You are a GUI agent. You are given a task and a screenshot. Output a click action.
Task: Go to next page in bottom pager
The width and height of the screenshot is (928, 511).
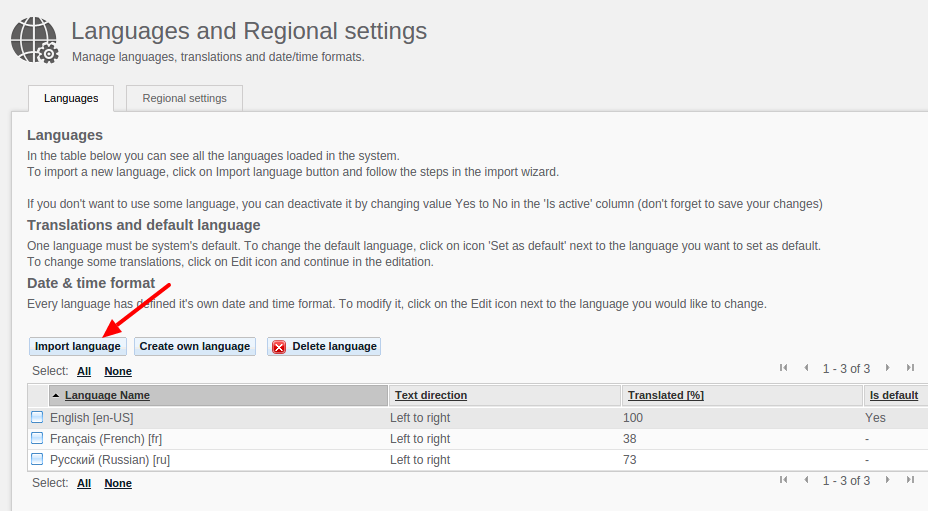(888, 480)
